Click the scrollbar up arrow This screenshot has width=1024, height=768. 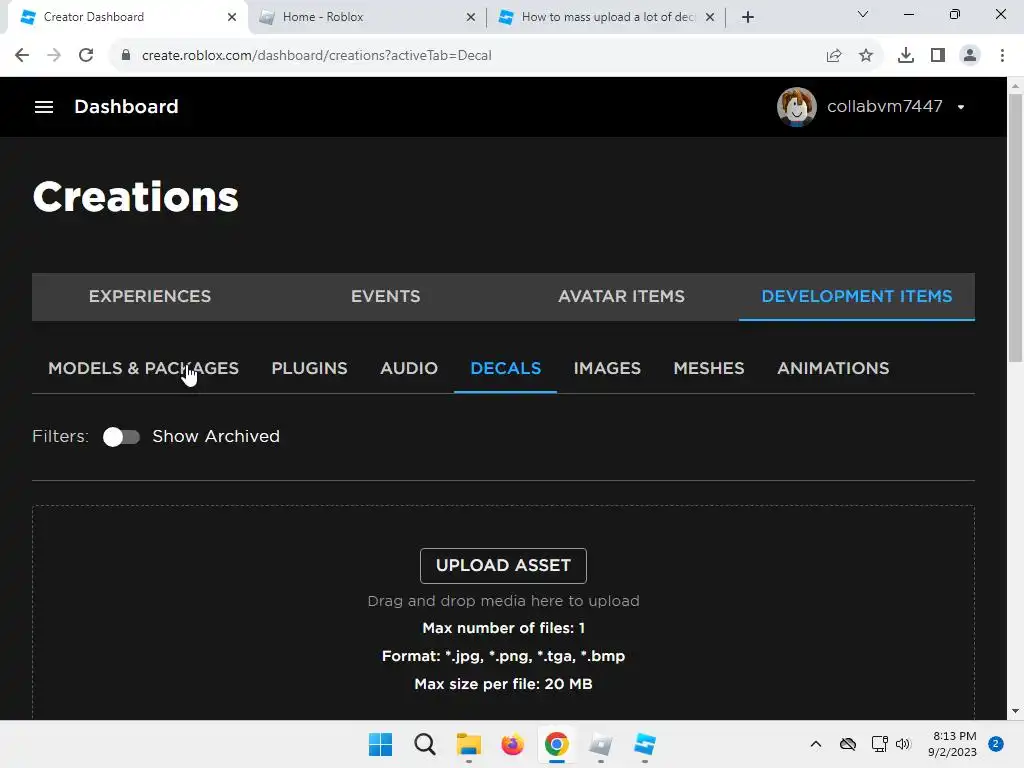coord(1015,85)
